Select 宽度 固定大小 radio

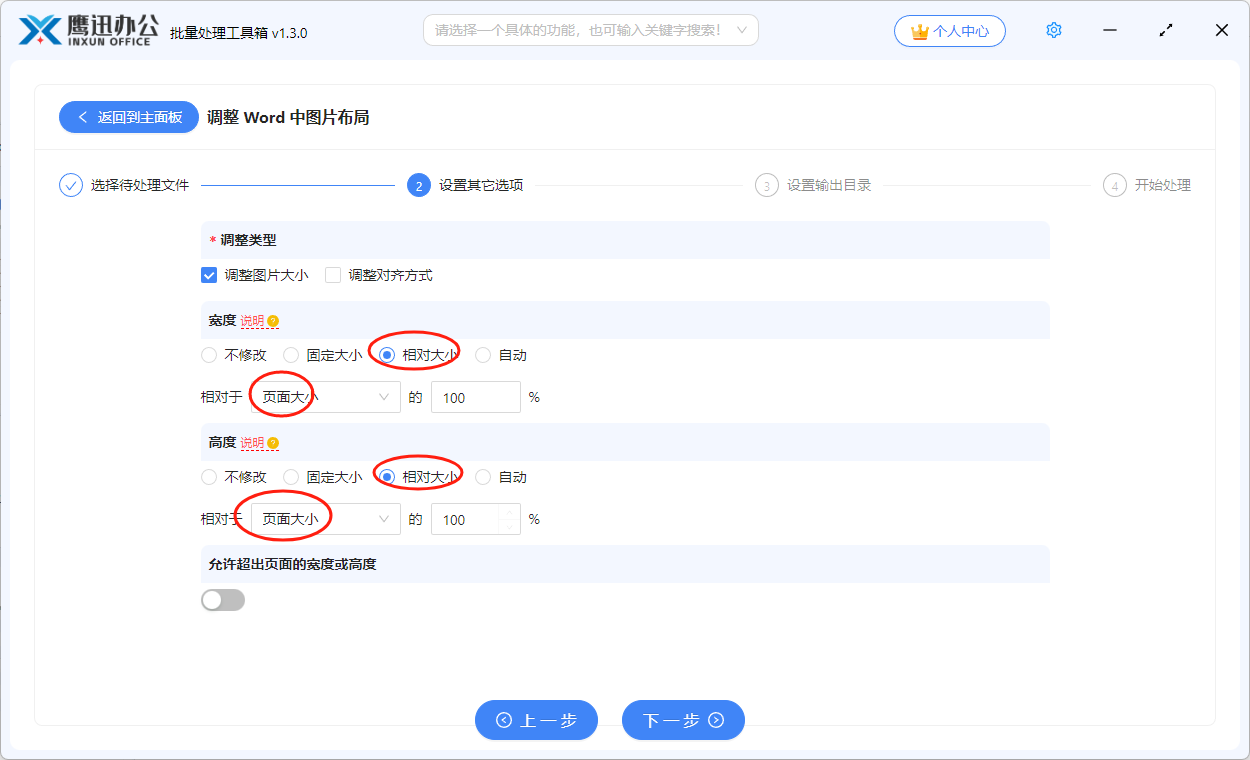[291, 355]
